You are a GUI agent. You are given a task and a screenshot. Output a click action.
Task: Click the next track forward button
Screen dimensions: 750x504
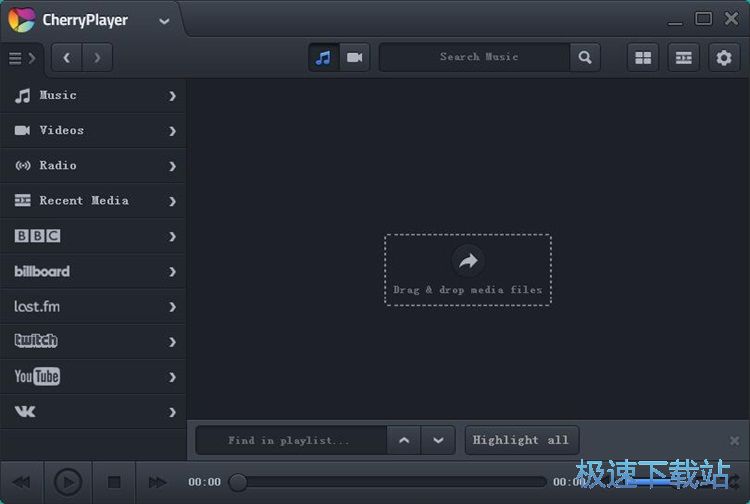[157, 482]
